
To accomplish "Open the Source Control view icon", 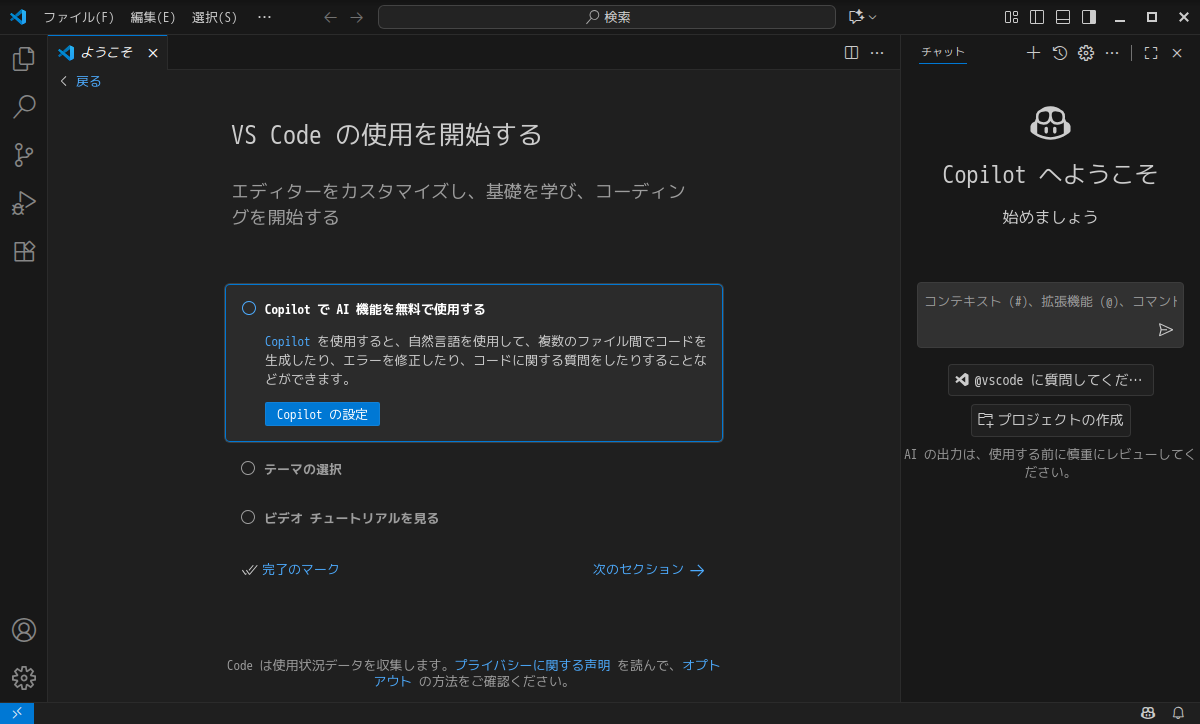I will 24,155.
